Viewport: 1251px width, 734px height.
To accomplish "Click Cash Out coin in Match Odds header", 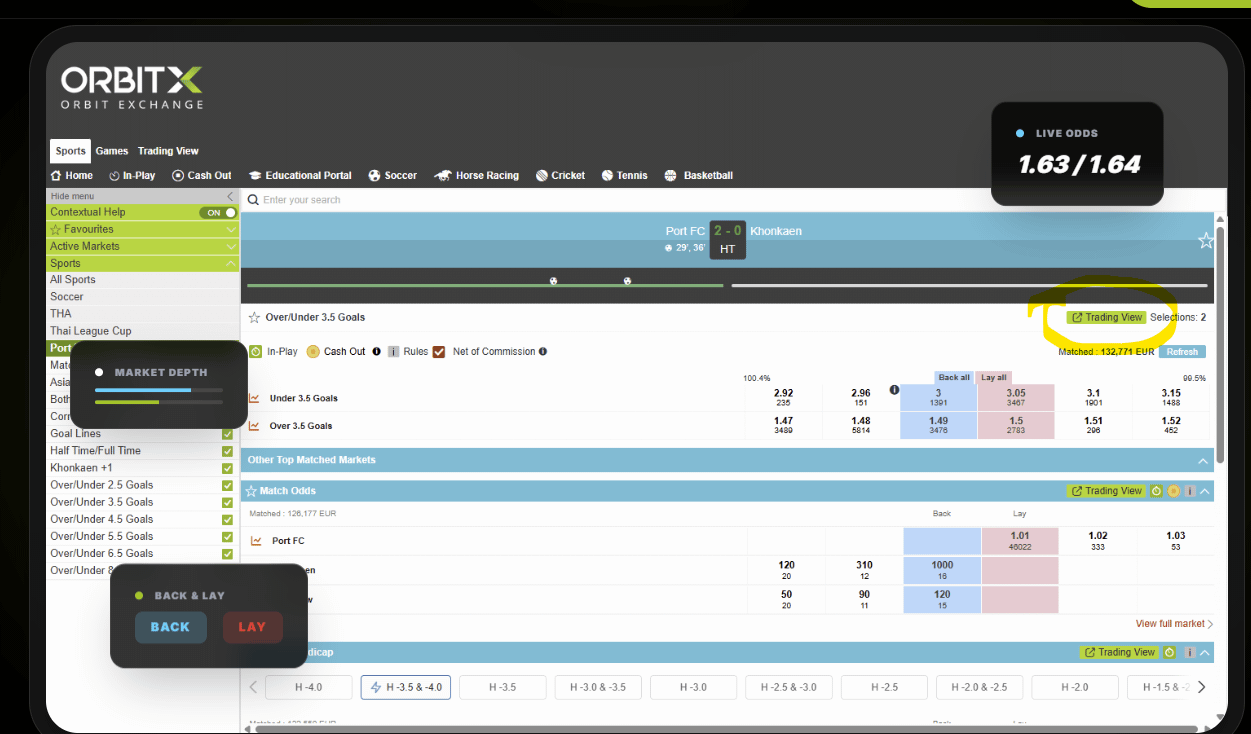I will pos(1173,491).
